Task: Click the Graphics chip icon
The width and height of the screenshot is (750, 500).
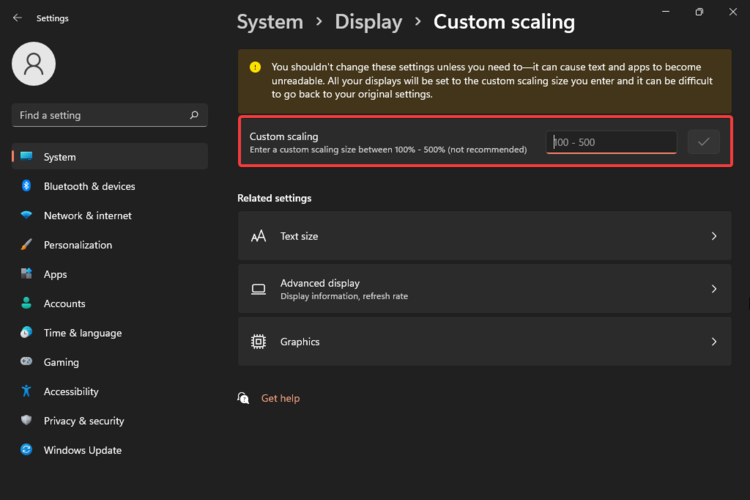Action: pos(258,342)
